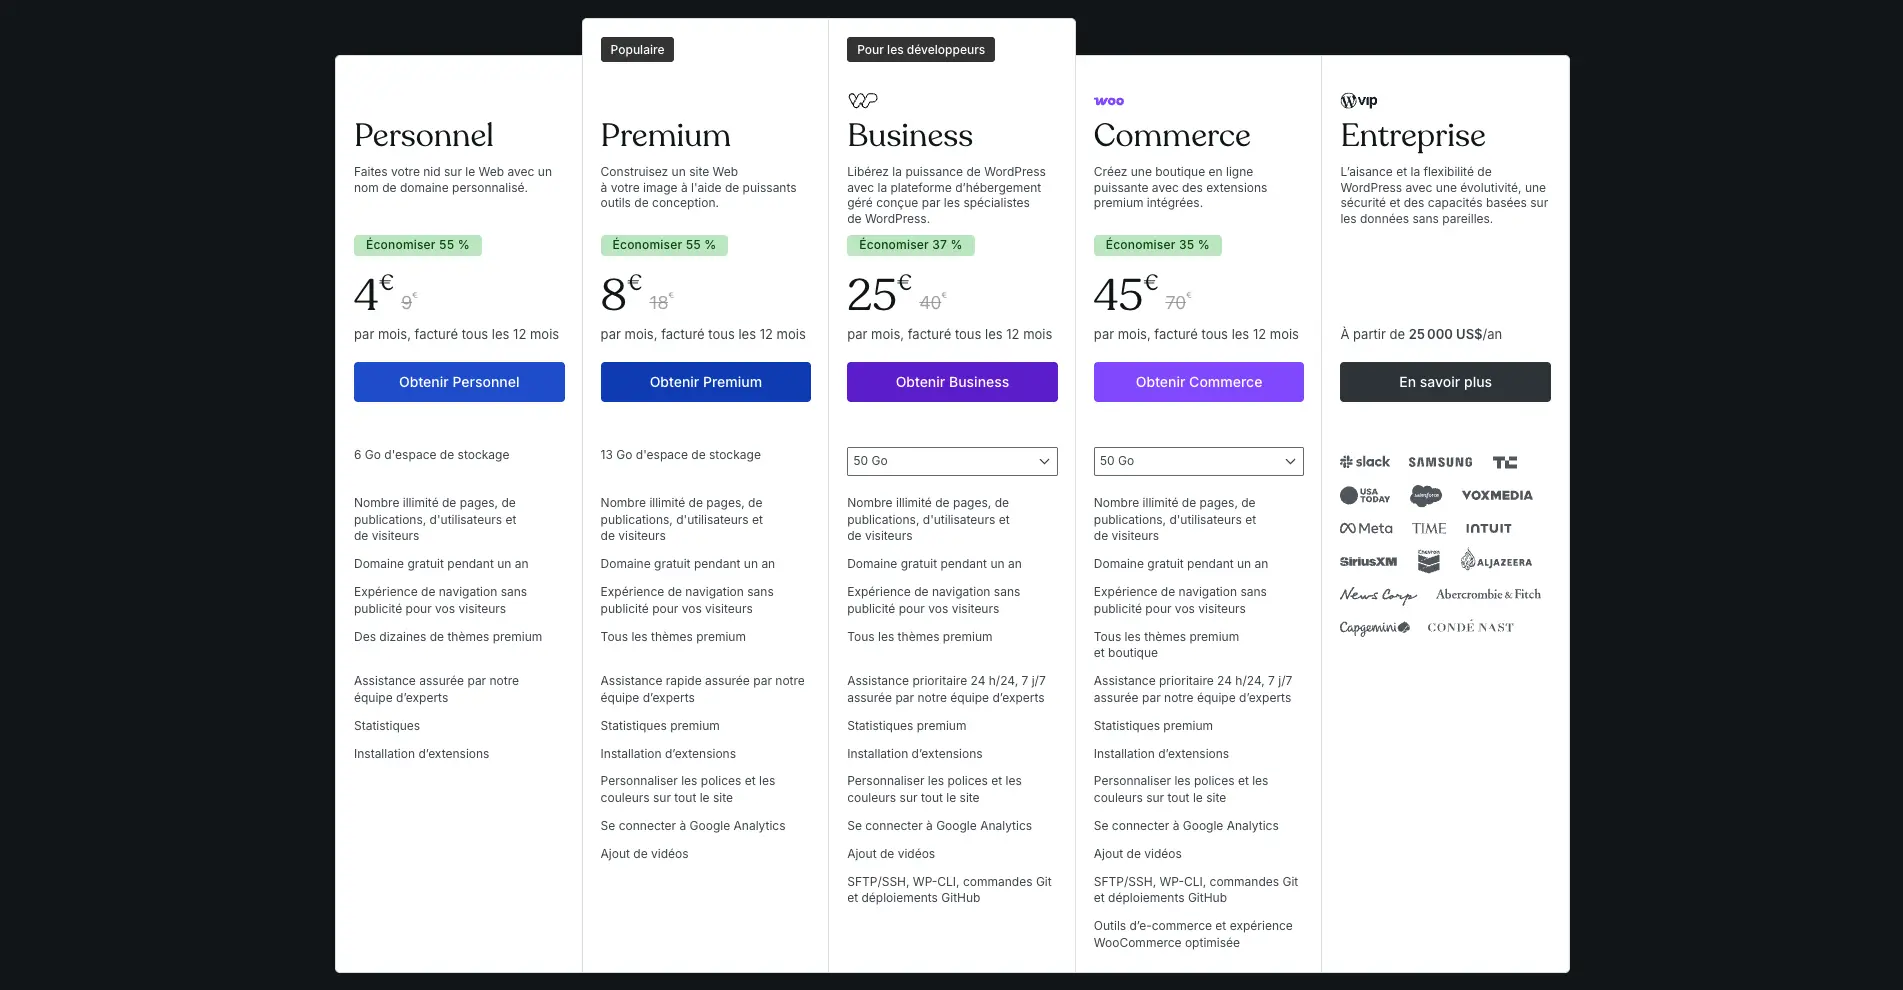
Task: Click the Meta logo
Action: pyautogui.click(x=1366, y=528)
